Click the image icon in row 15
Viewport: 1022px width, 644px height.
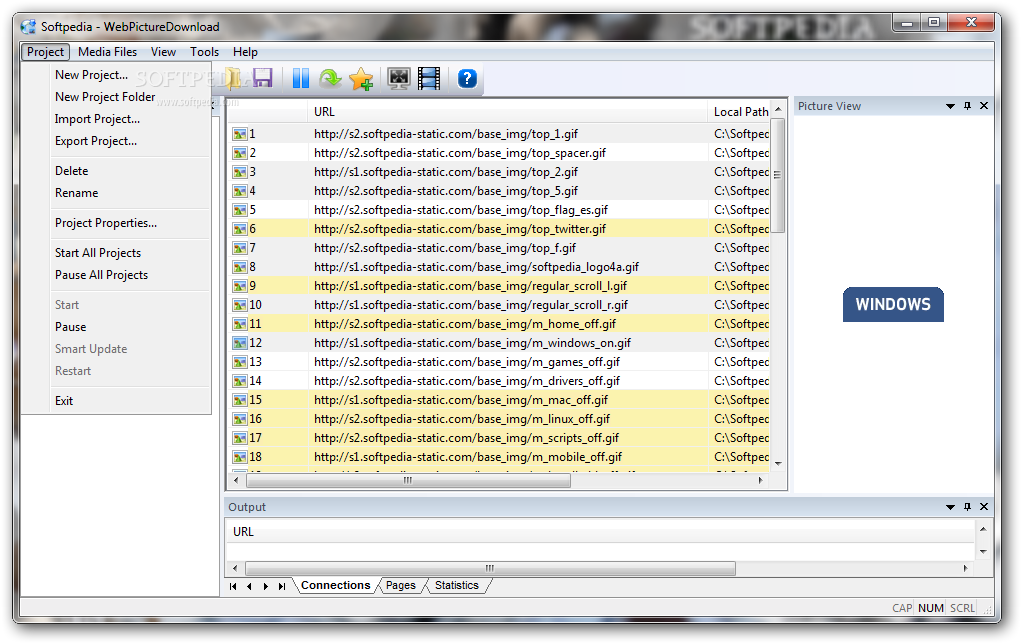240,400
